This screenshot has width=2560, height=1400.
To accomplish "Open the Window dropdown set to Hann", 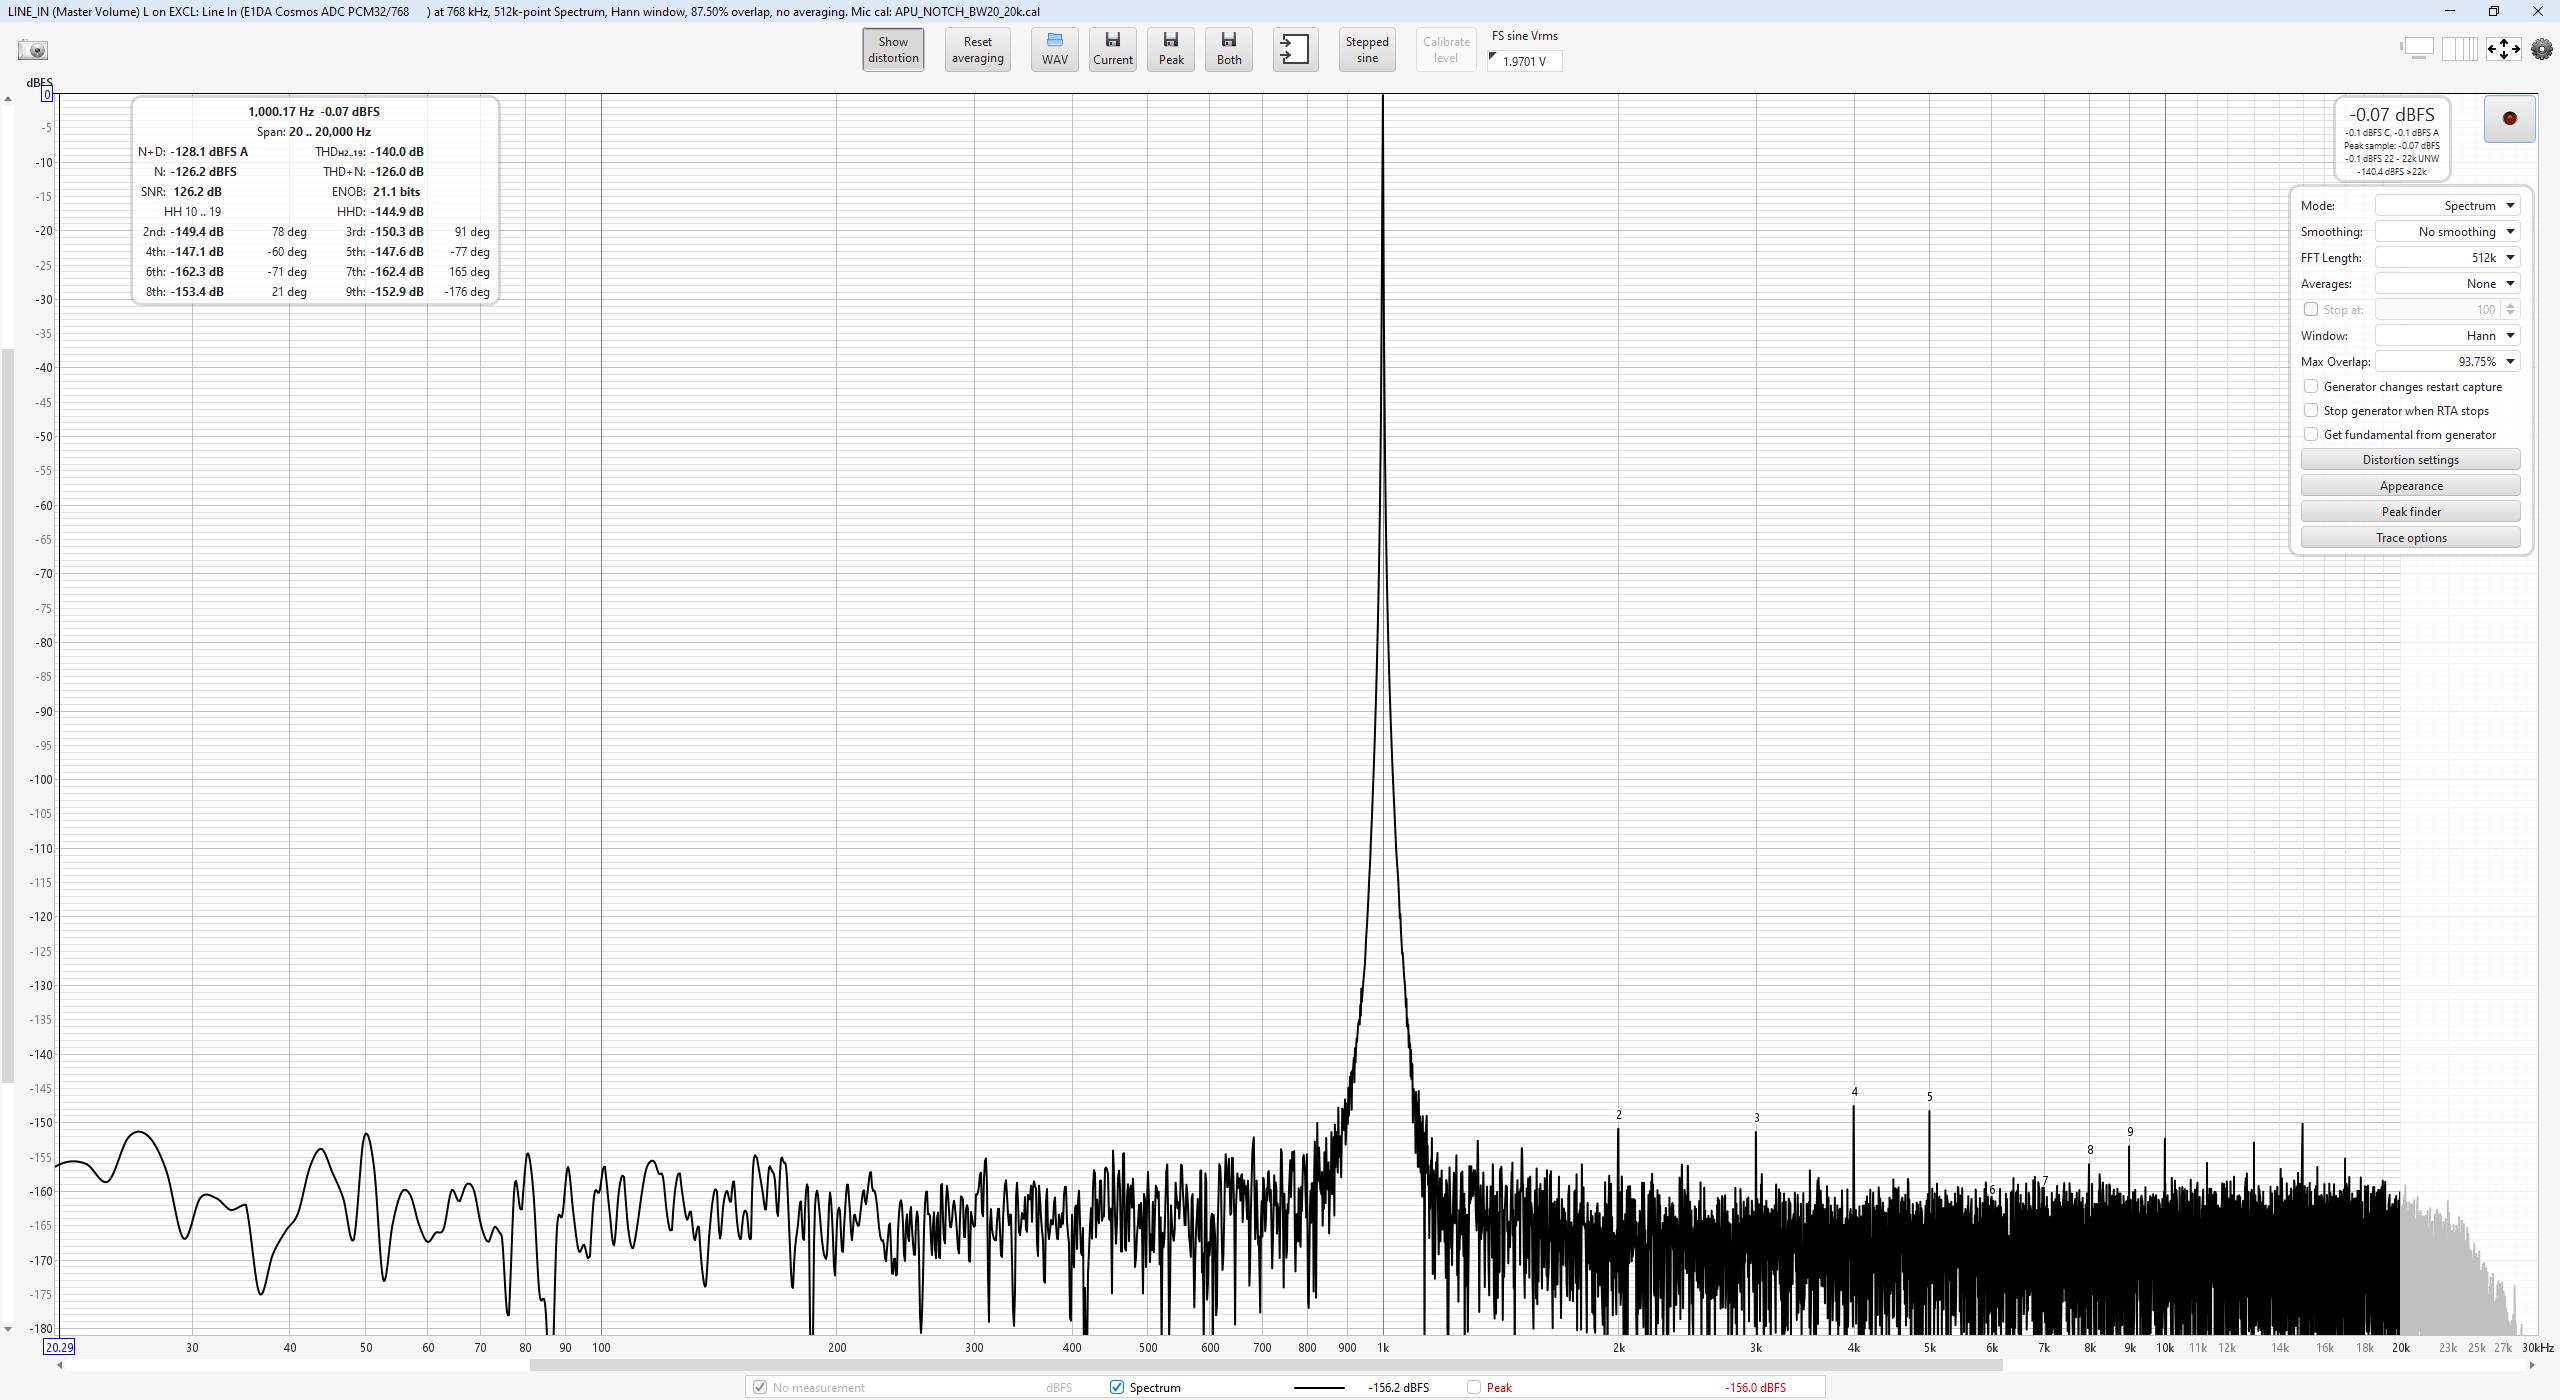I will click(x=2447, y=335).
